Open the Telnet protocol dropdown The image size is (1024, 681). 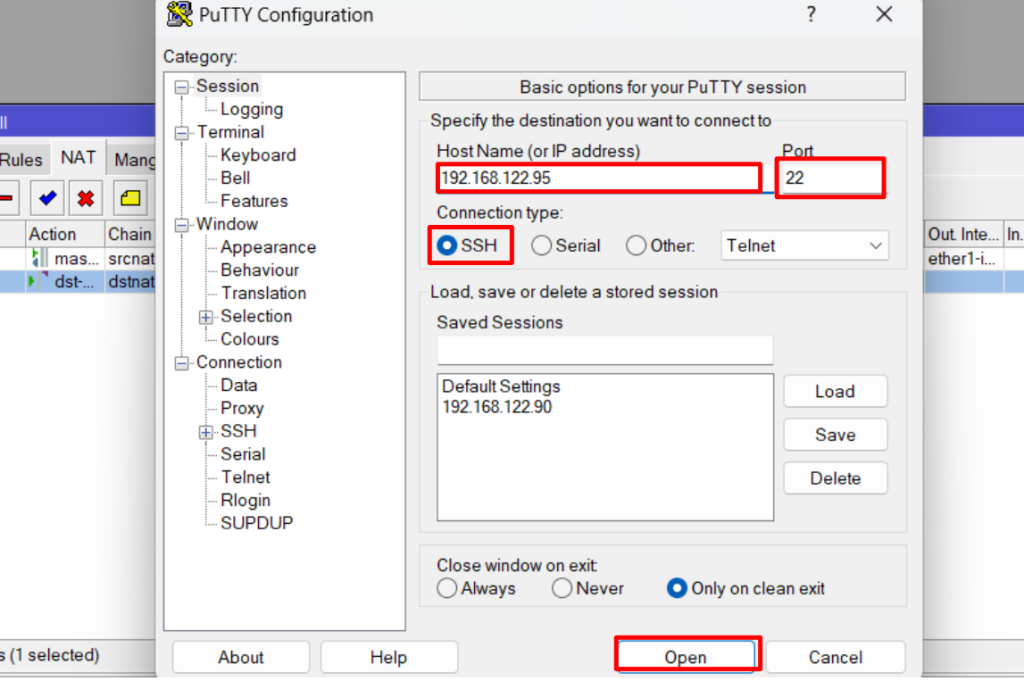pyautogui.click(x=804, y=245)
